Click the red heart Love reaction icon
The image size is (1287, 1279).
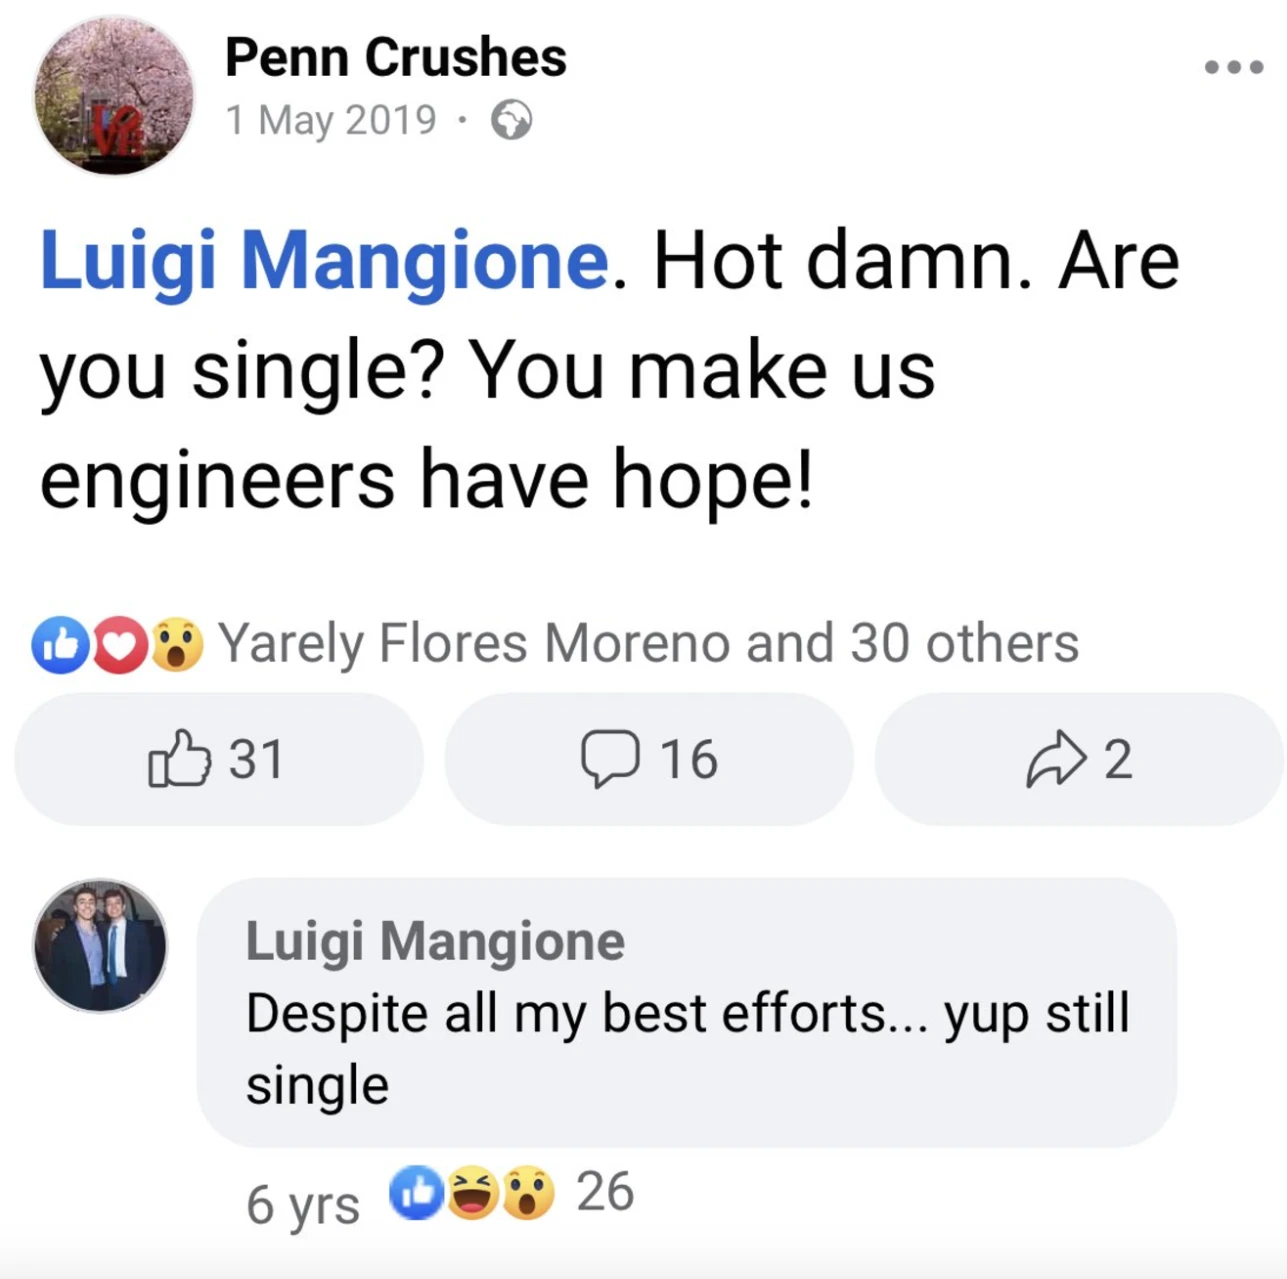pyautogui.click(x=120, y=644)
